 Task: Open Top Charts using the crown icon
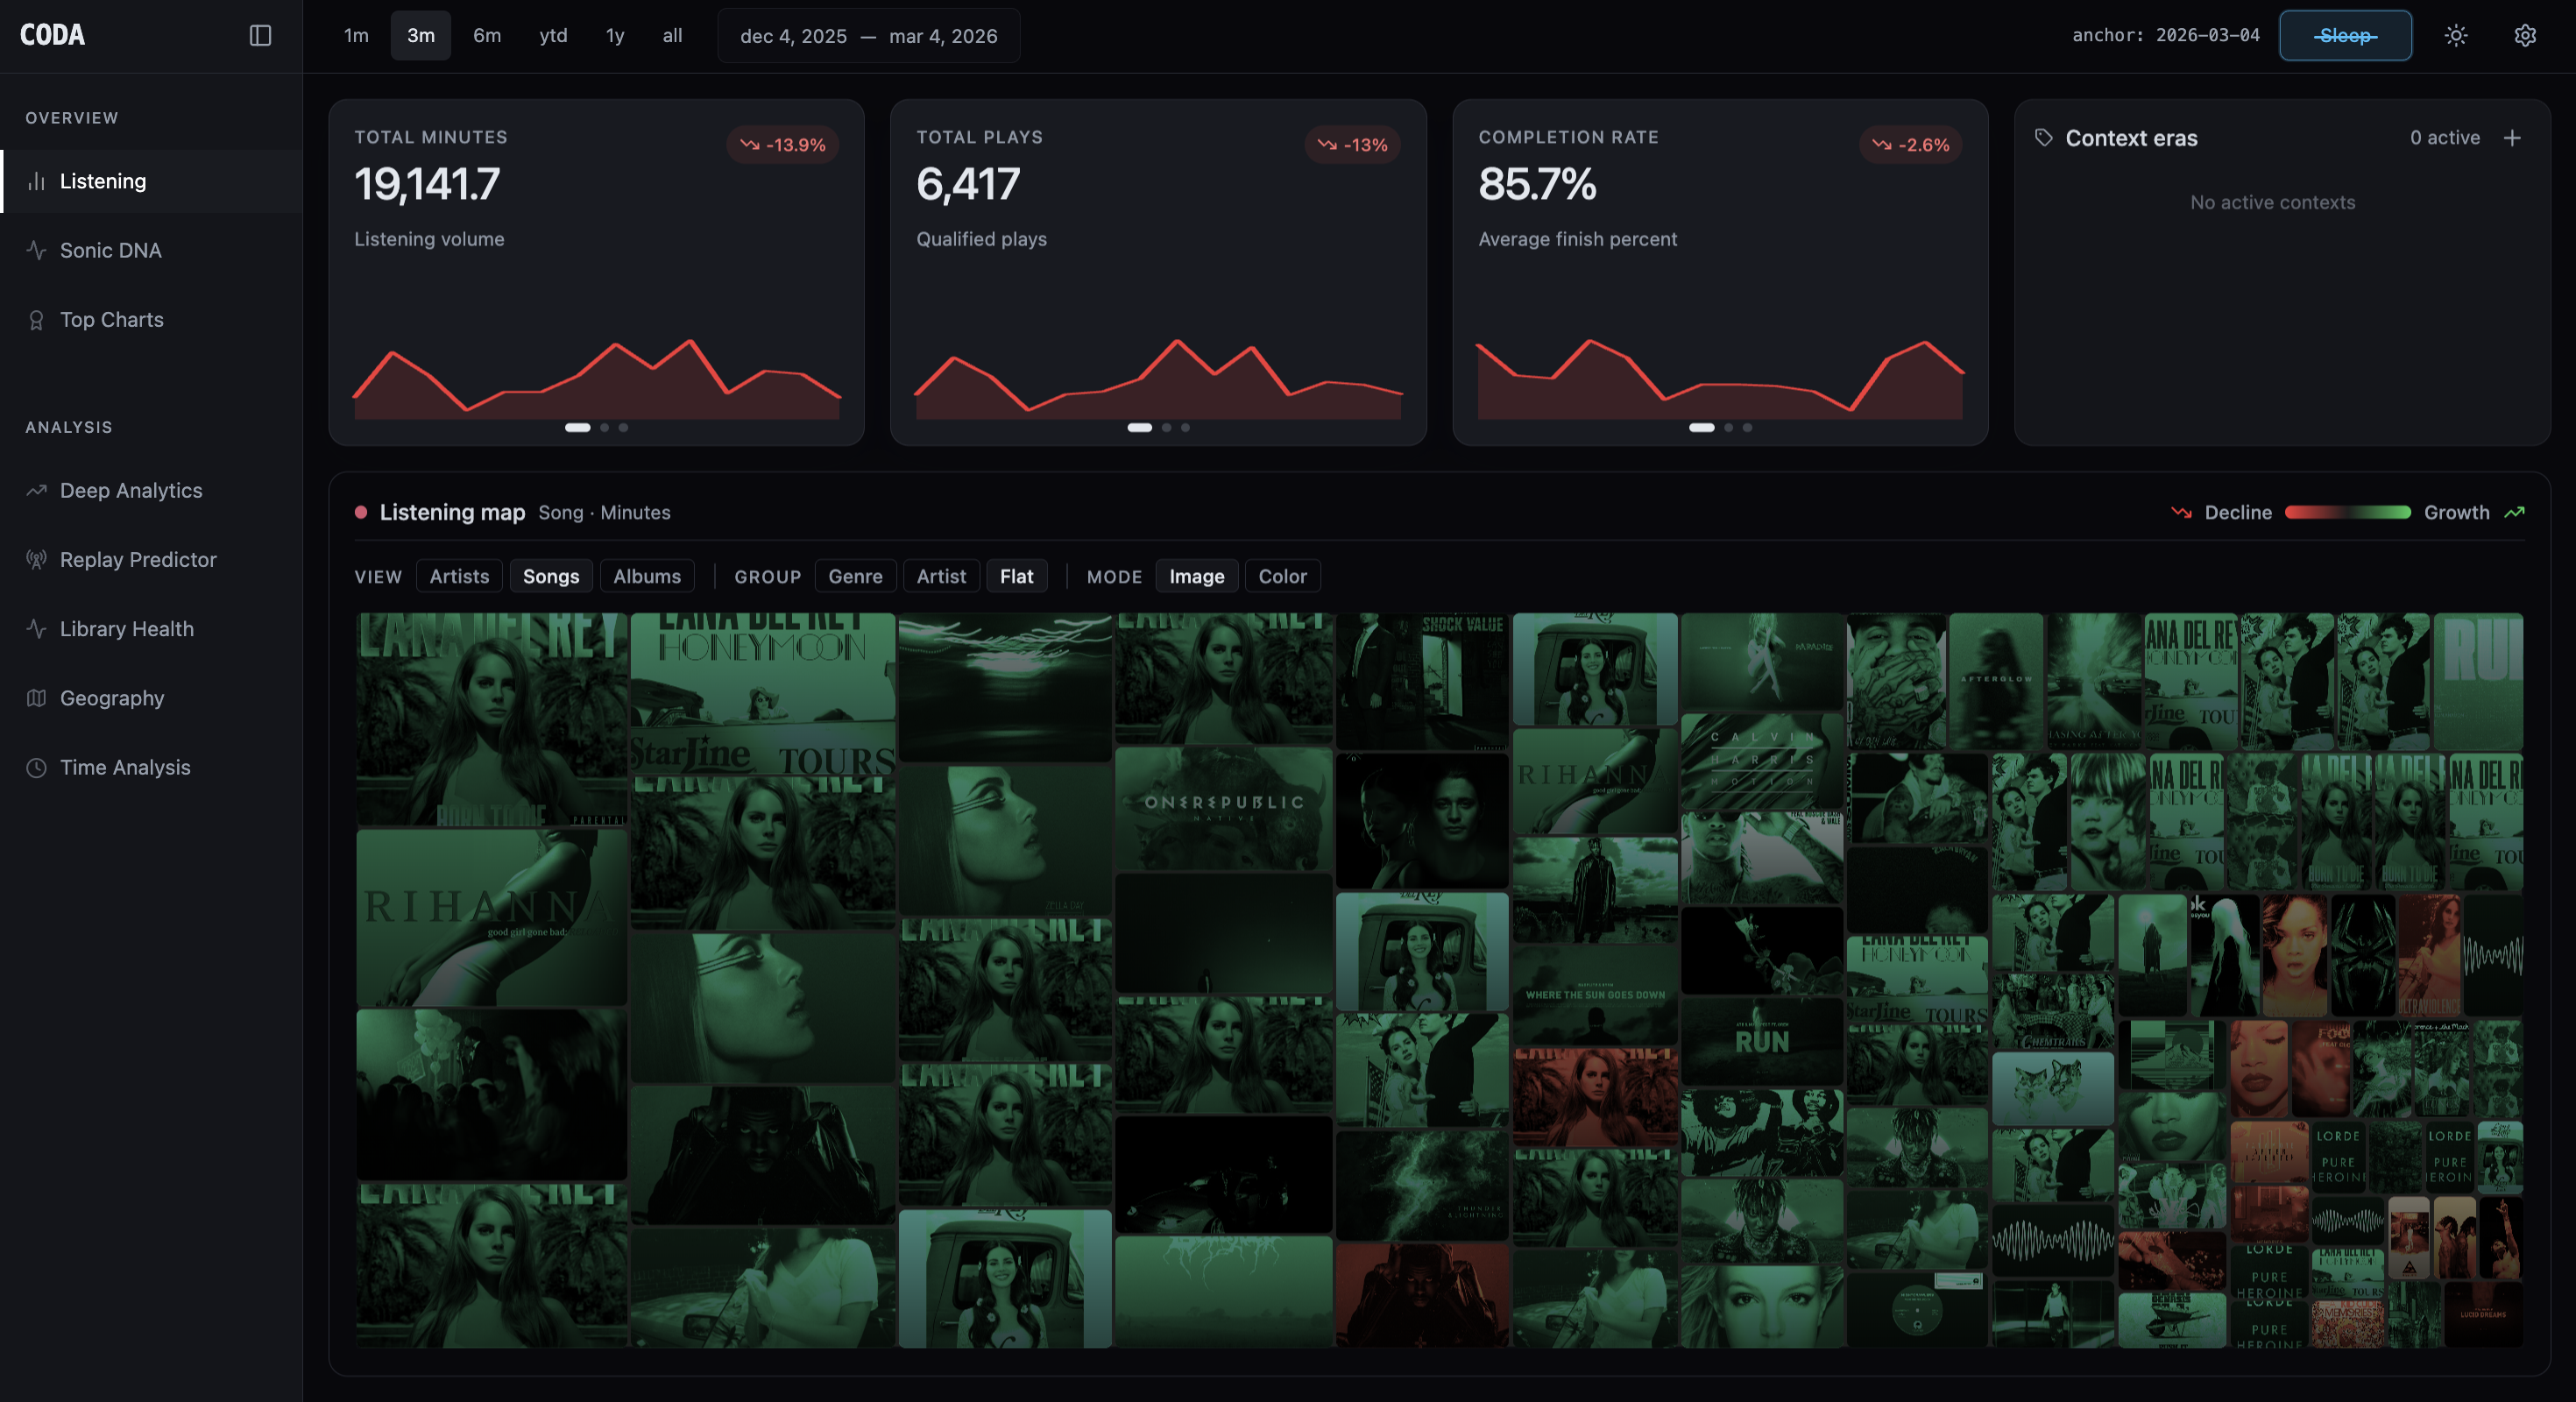click(37, 319)
